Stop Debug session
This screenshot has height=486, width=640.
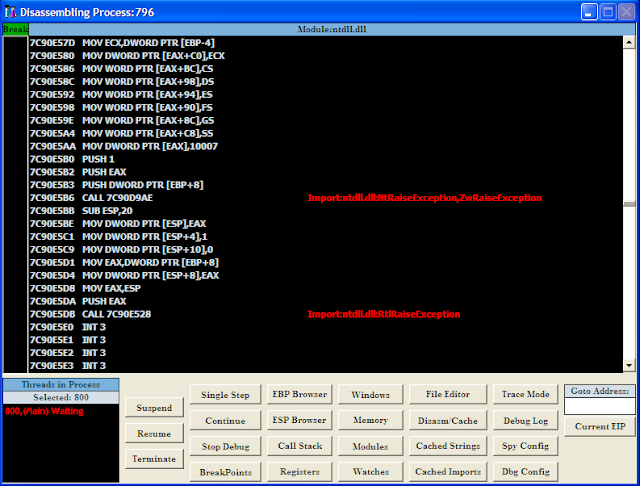pyautogui.click(x=225, y=446)
